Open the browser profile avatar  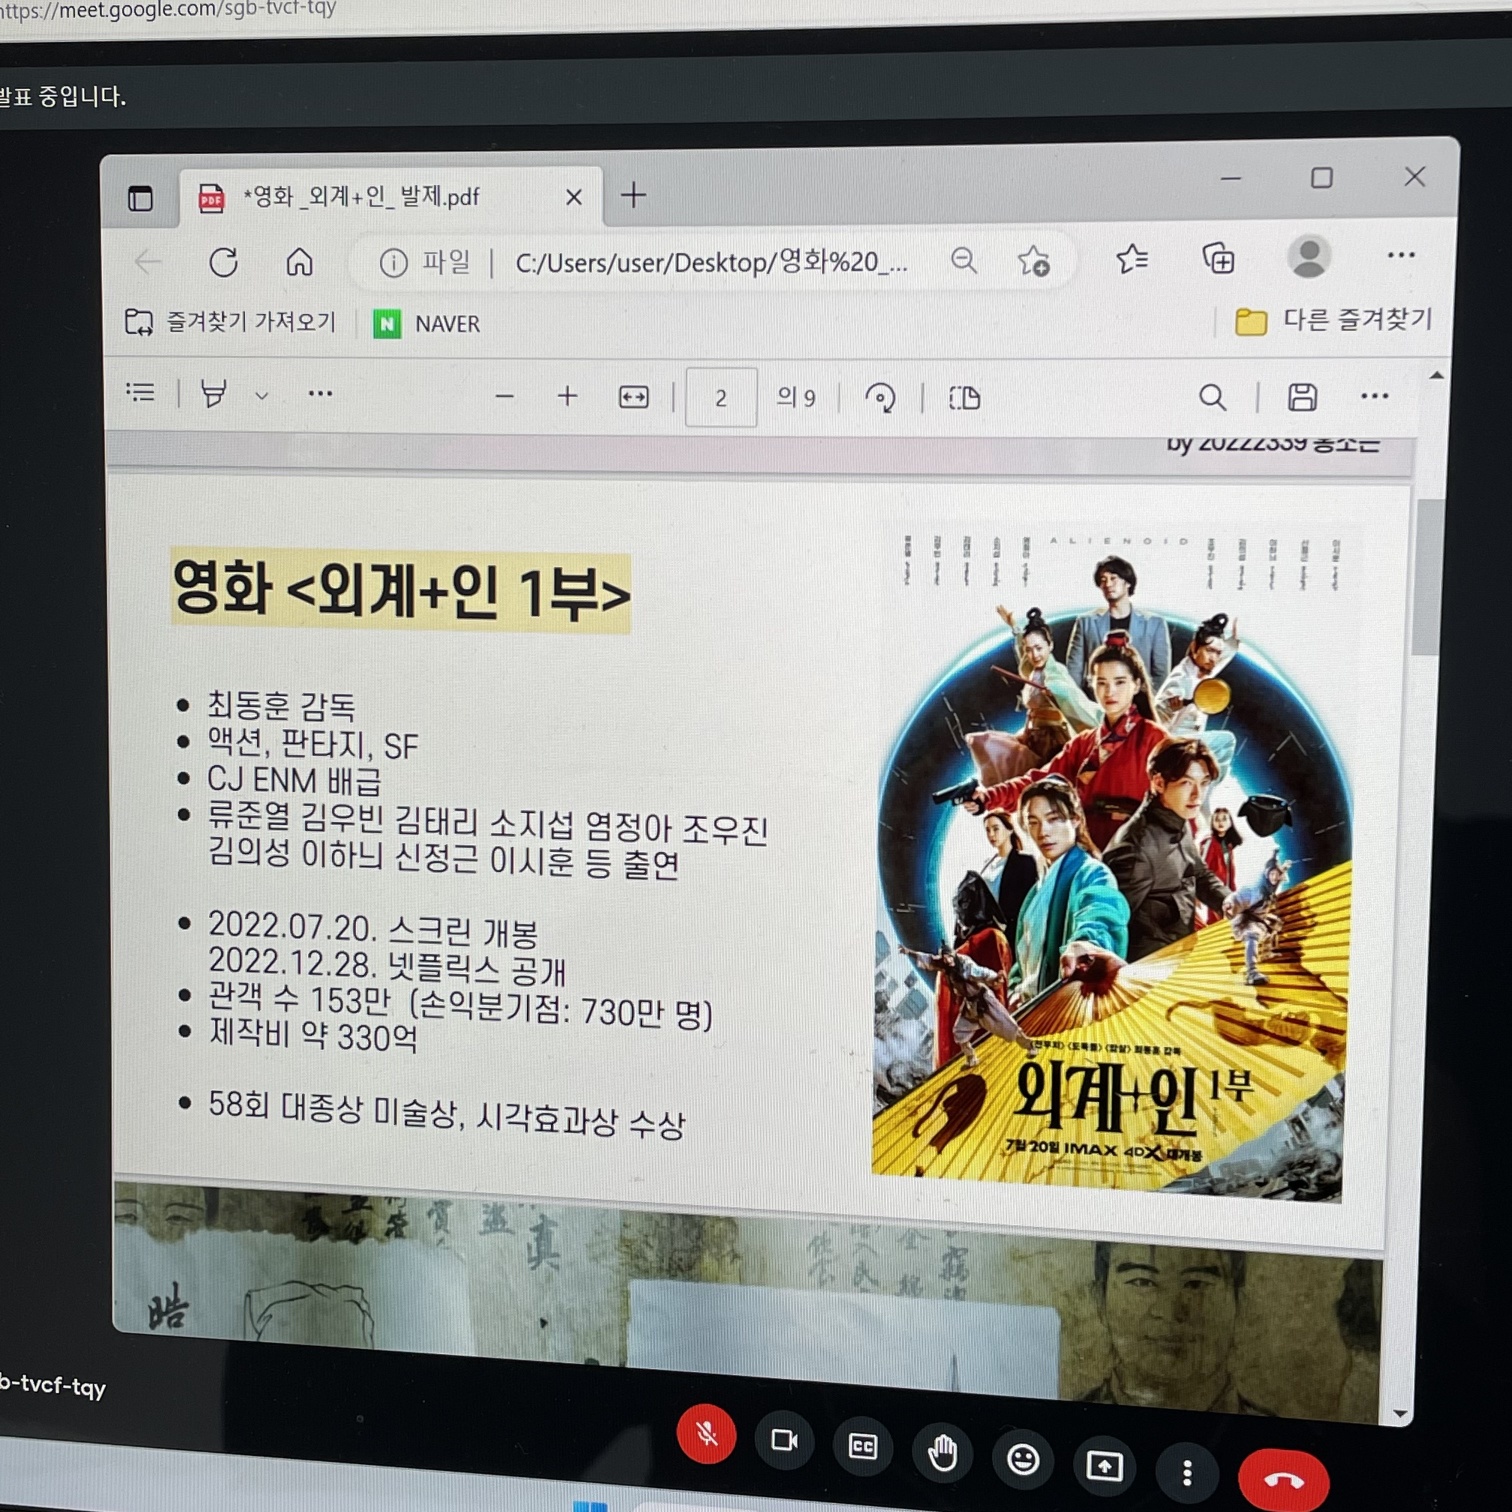click(1309, 256)
